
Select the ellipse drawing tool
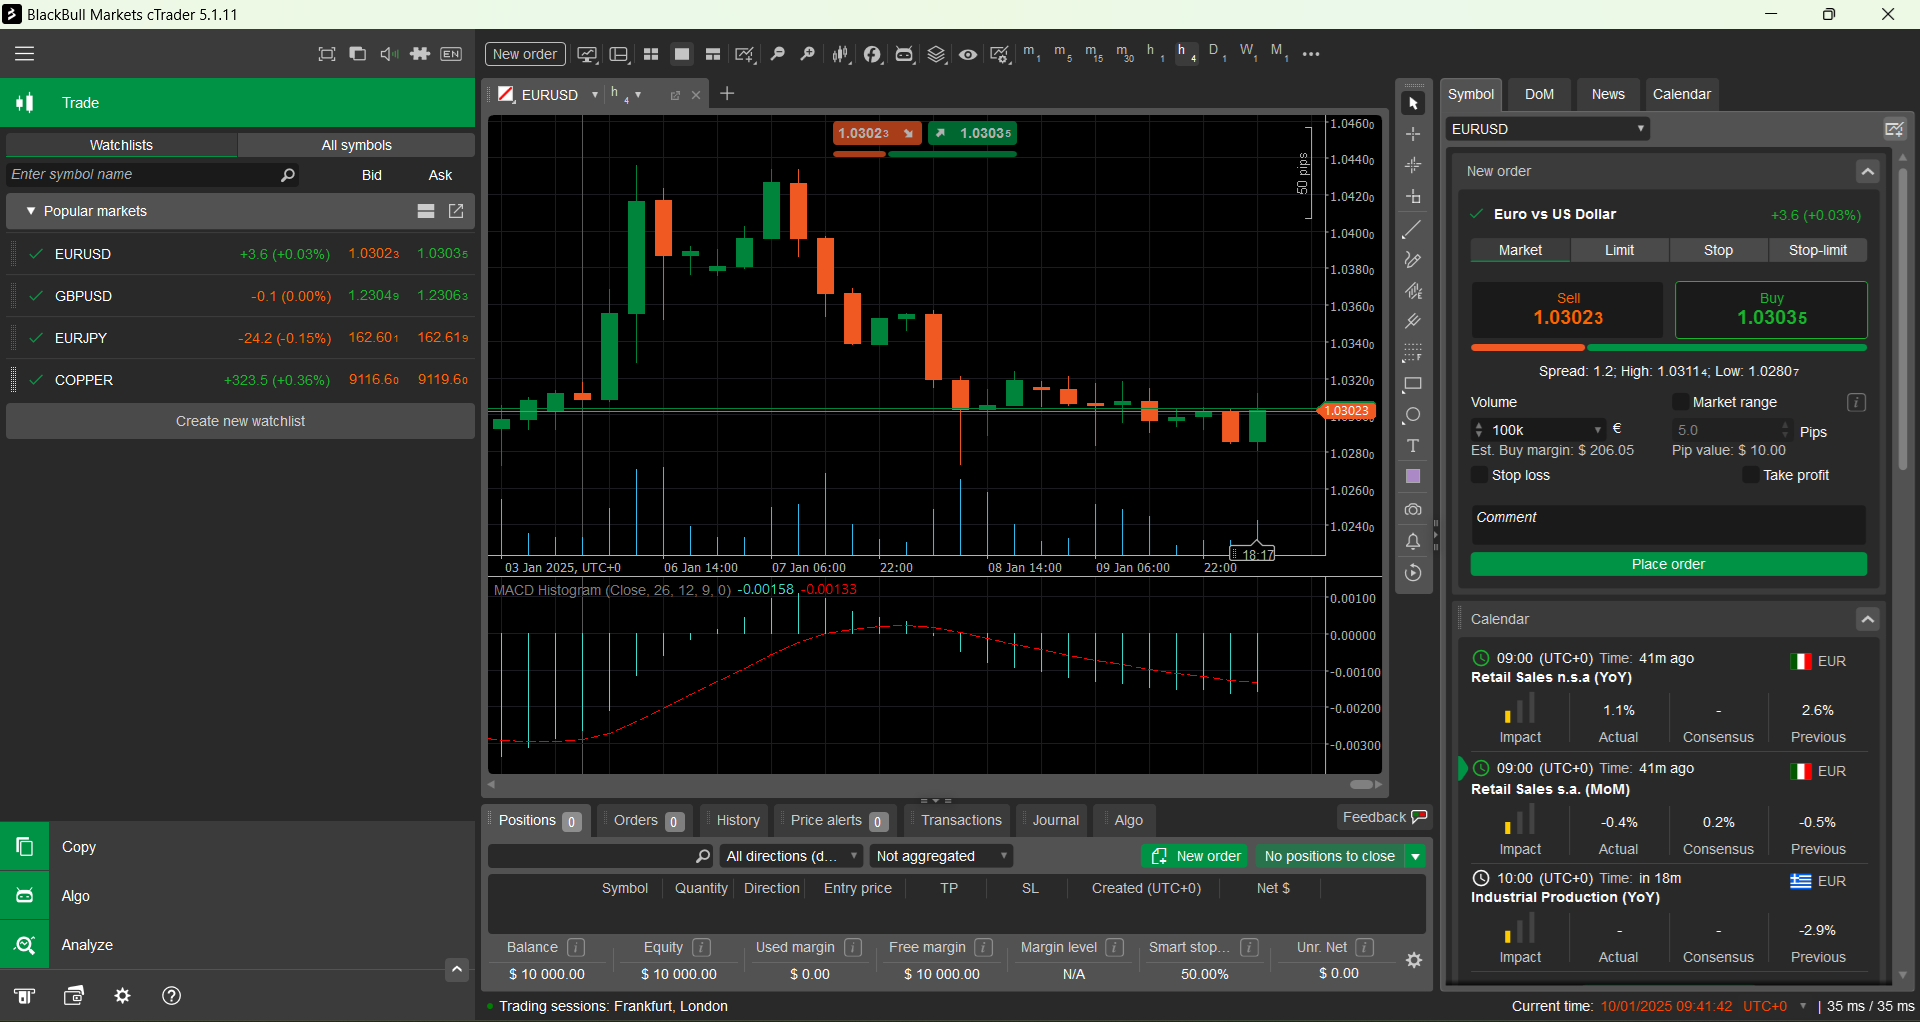click(x=1413, y=415)
